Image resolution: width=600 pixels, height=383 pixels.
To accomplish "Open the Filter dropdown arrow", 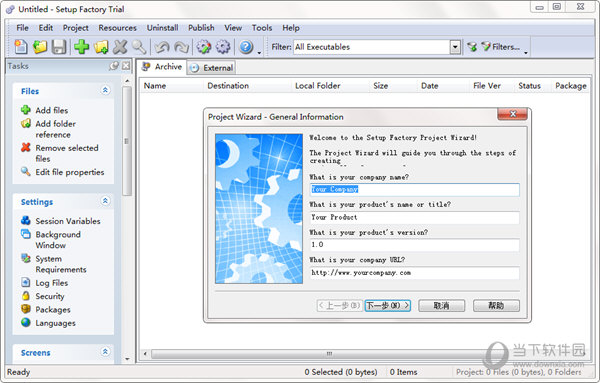I will click(x=455, y=47).
